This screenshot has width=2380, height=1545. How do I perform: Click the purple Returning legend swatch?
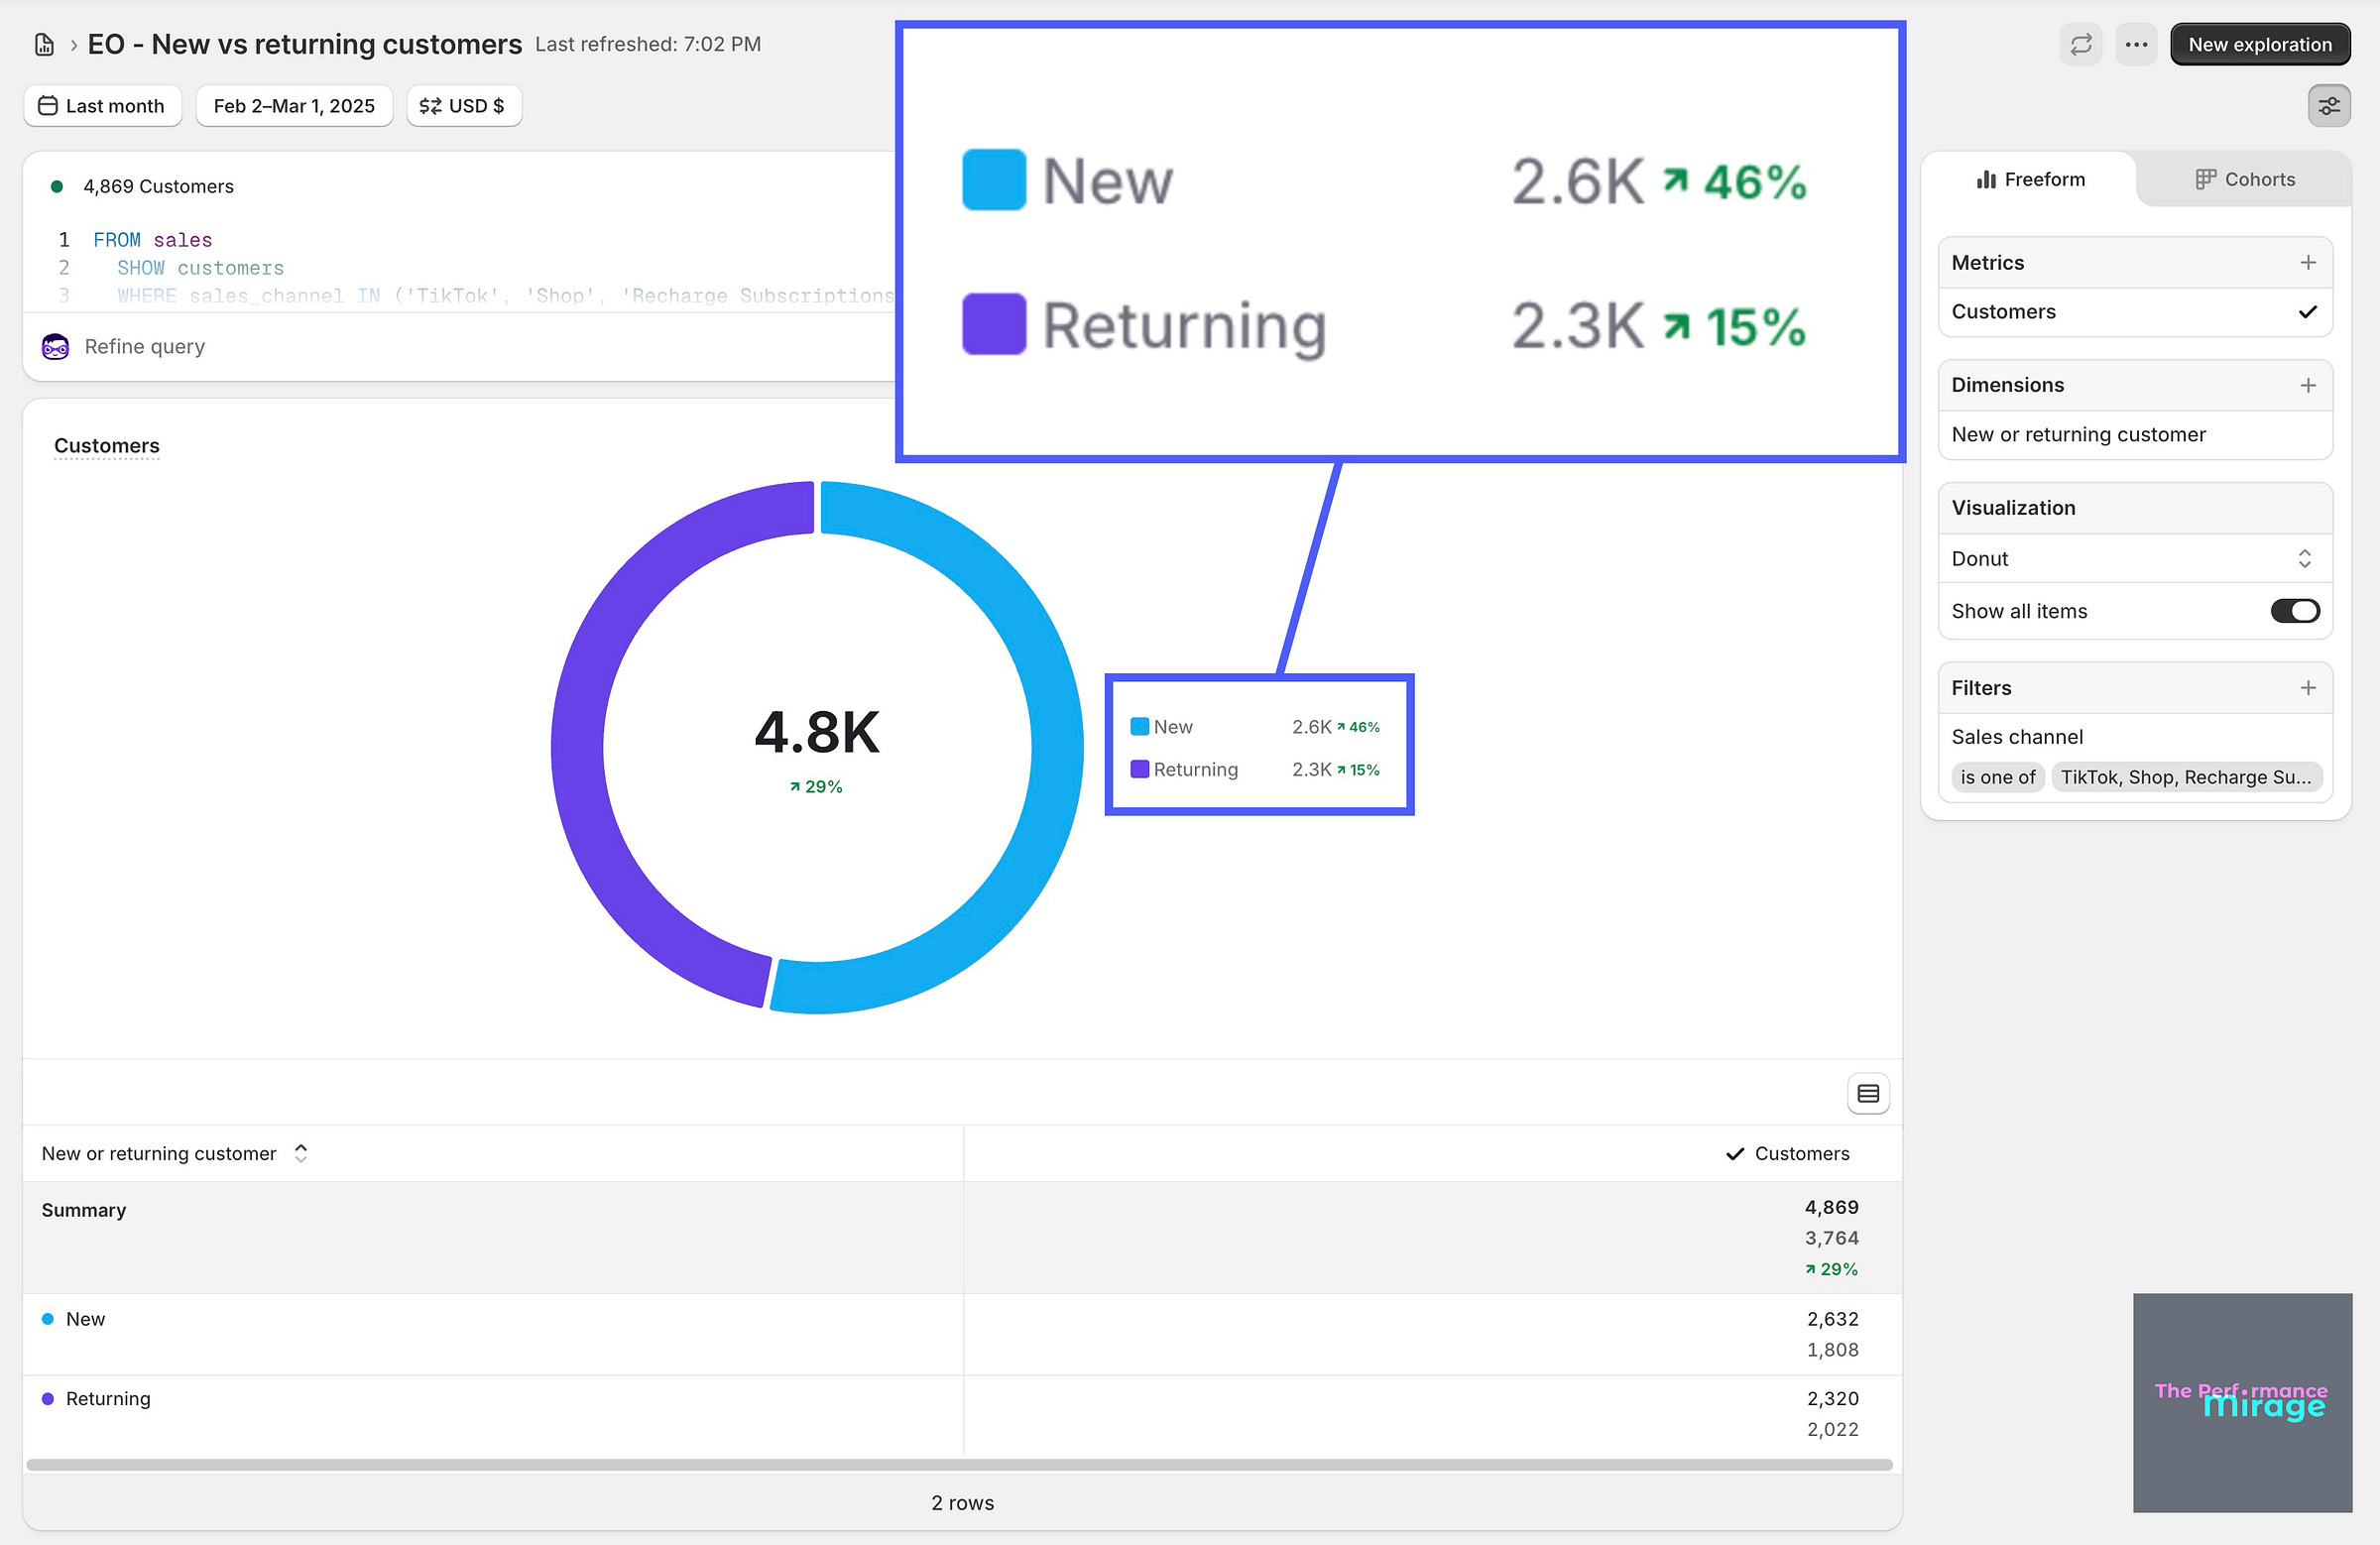1139,770
